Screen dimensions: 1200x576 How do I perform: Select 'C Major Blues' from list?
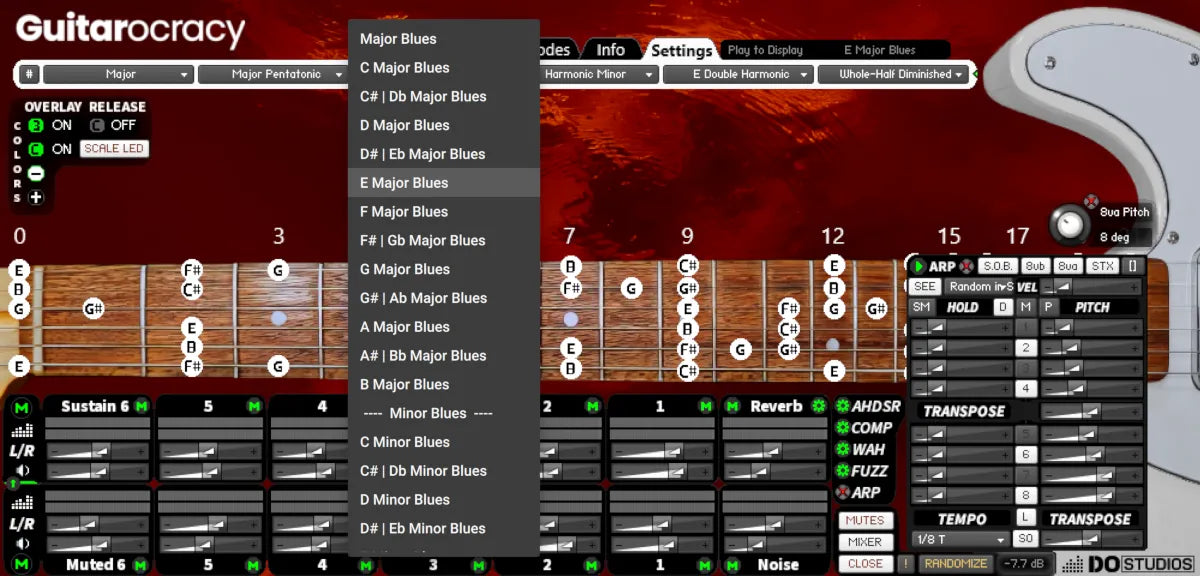(x=444, y=68)
